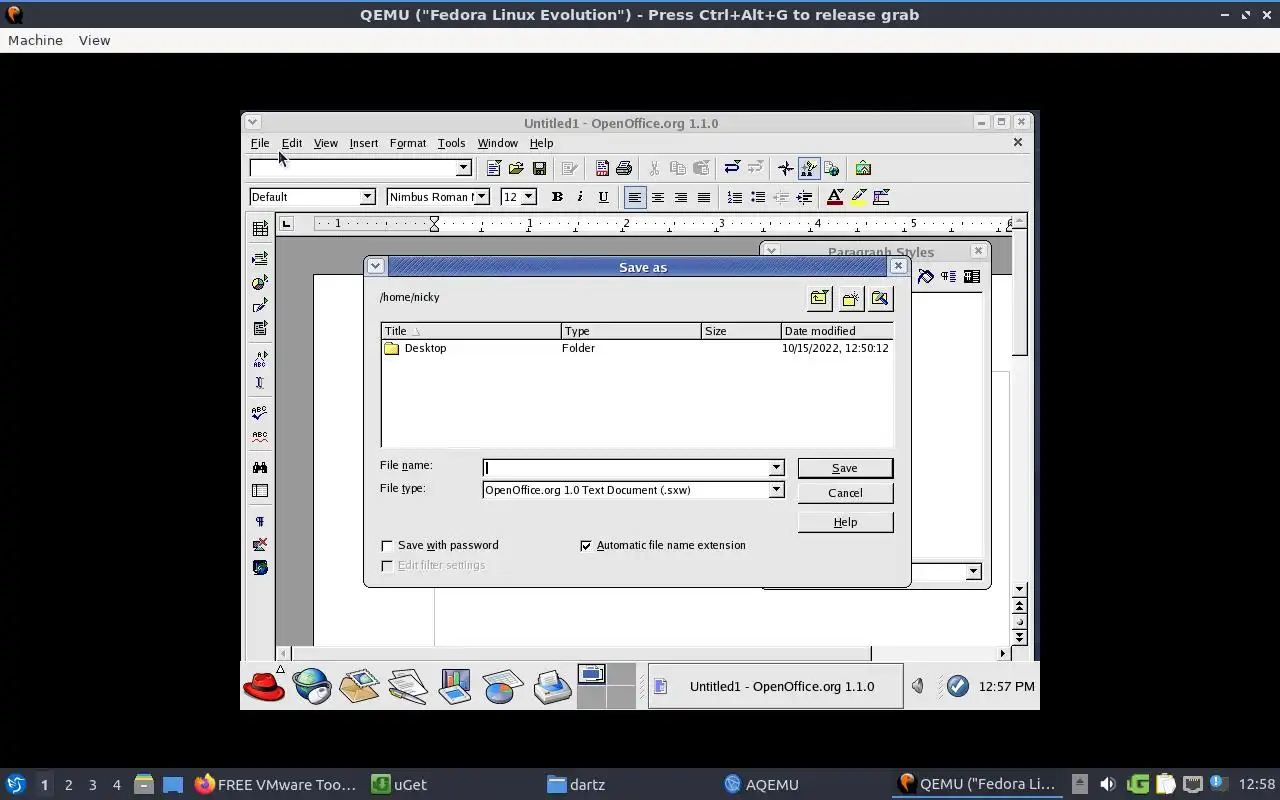Image resolution: width=1280 pixels, height=800 pixels.
Task: Toggle AutoSpellcheck red underline ABC icon
Action: [260, 437]
